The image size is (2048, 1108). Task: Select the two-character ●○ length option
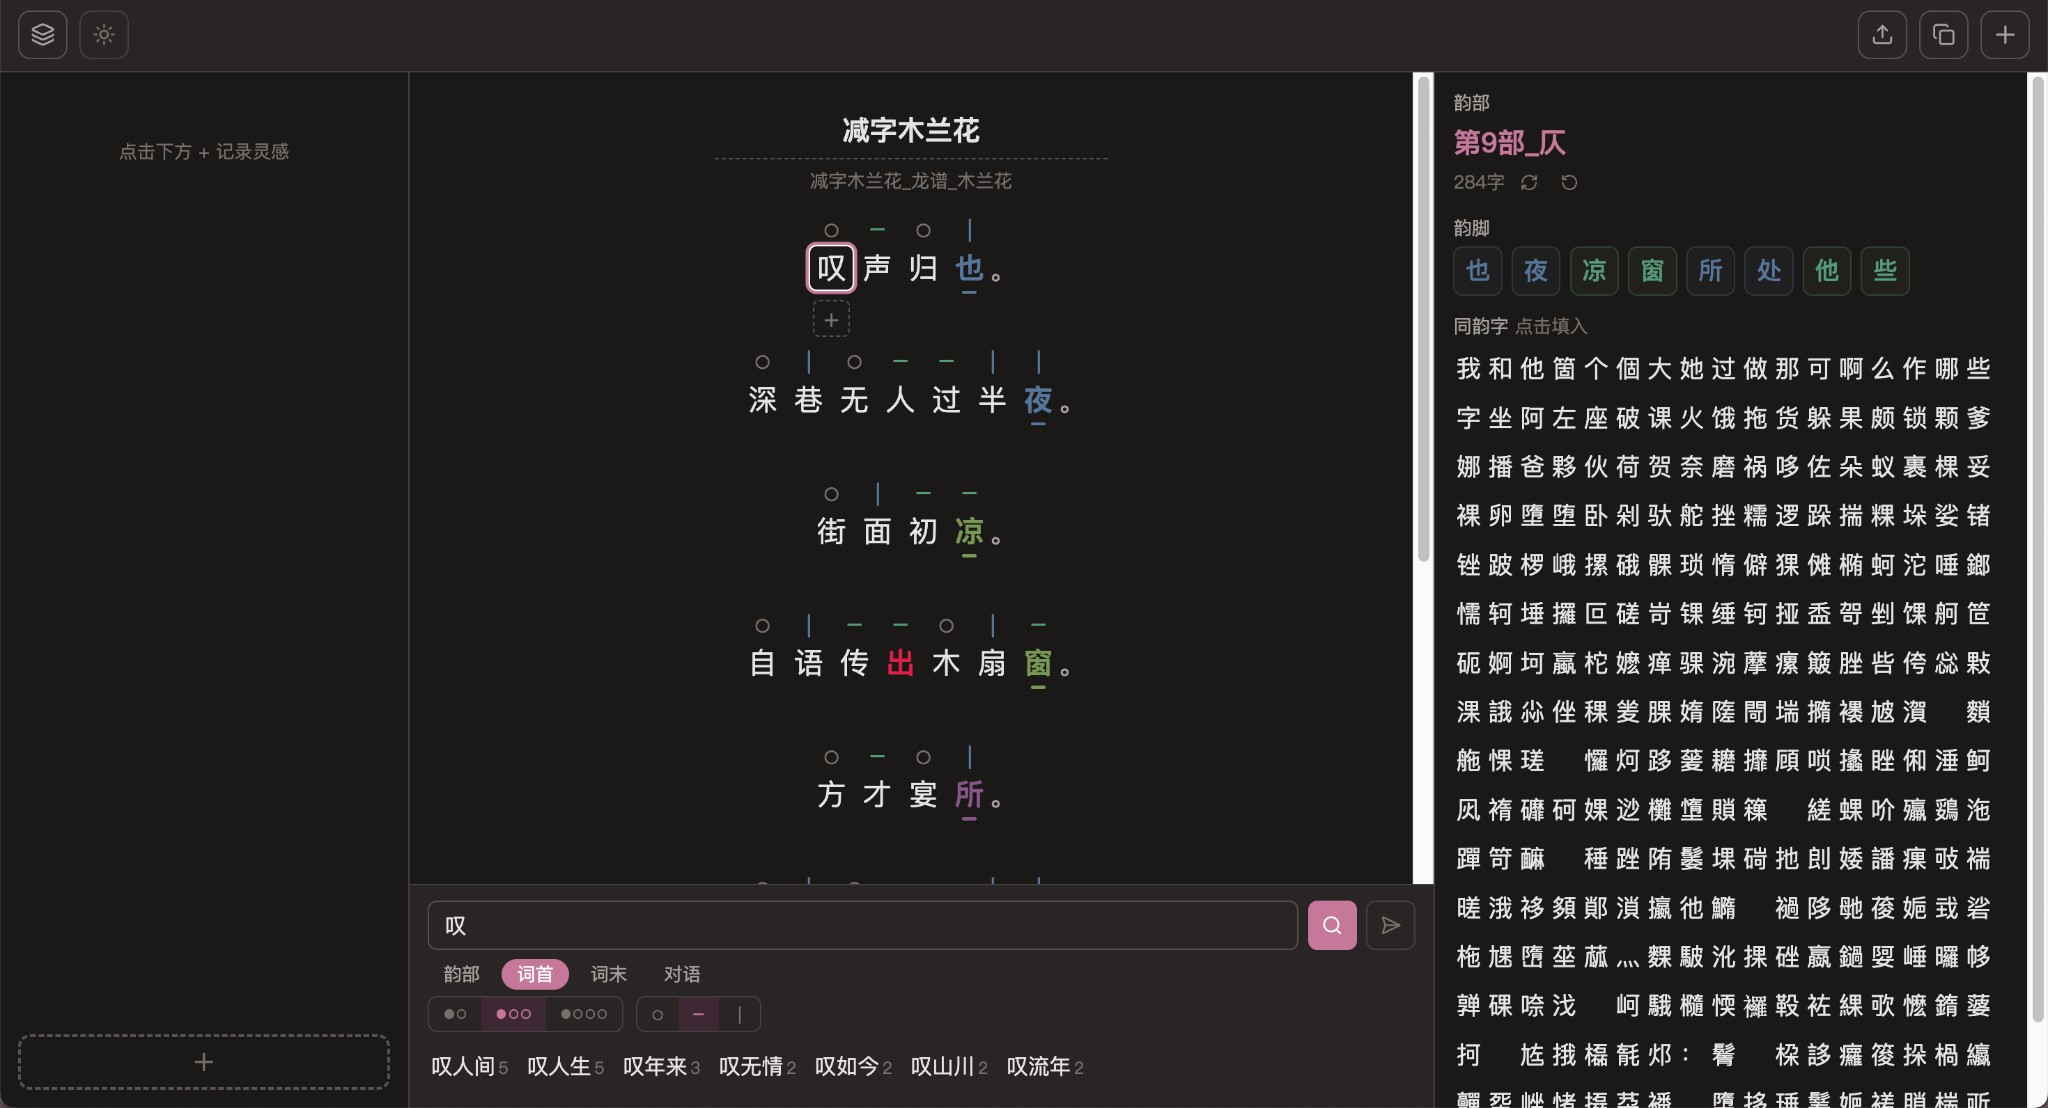[455, 1013]
